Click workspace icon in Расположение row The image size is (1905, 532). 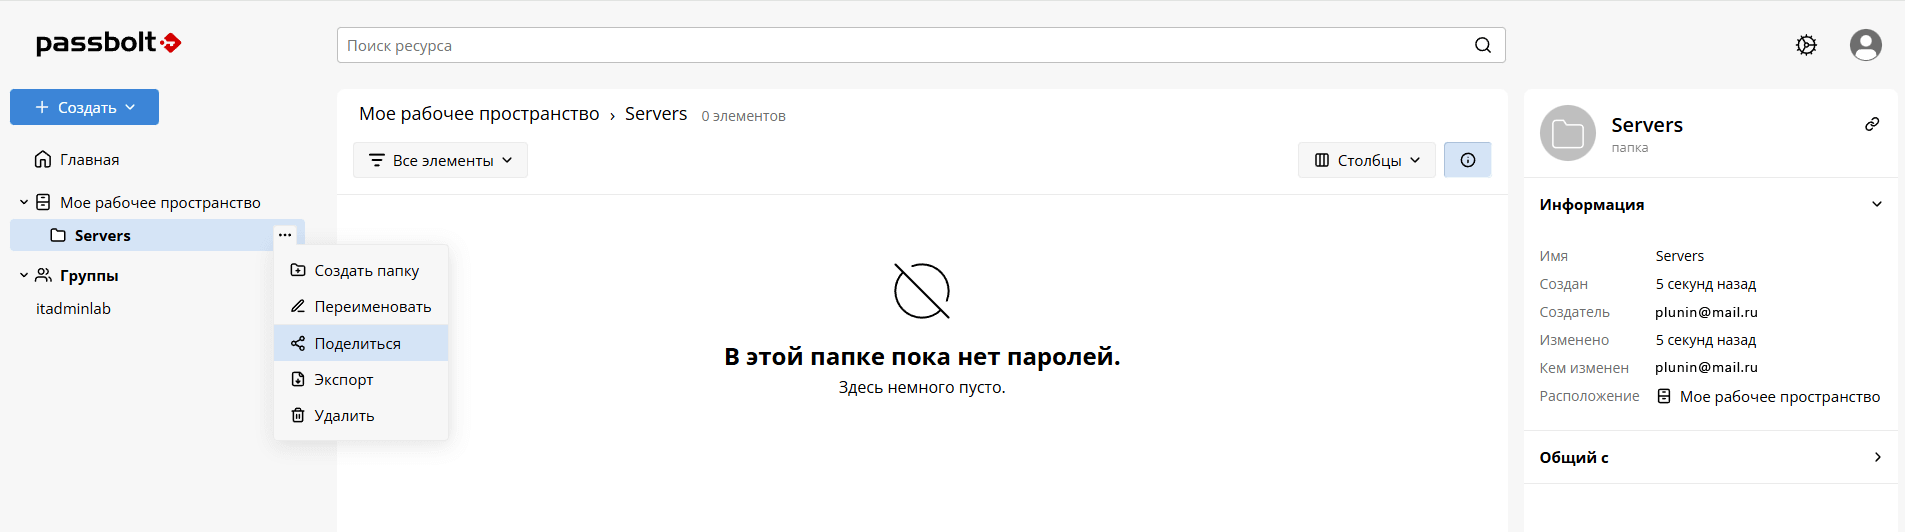1664,396
